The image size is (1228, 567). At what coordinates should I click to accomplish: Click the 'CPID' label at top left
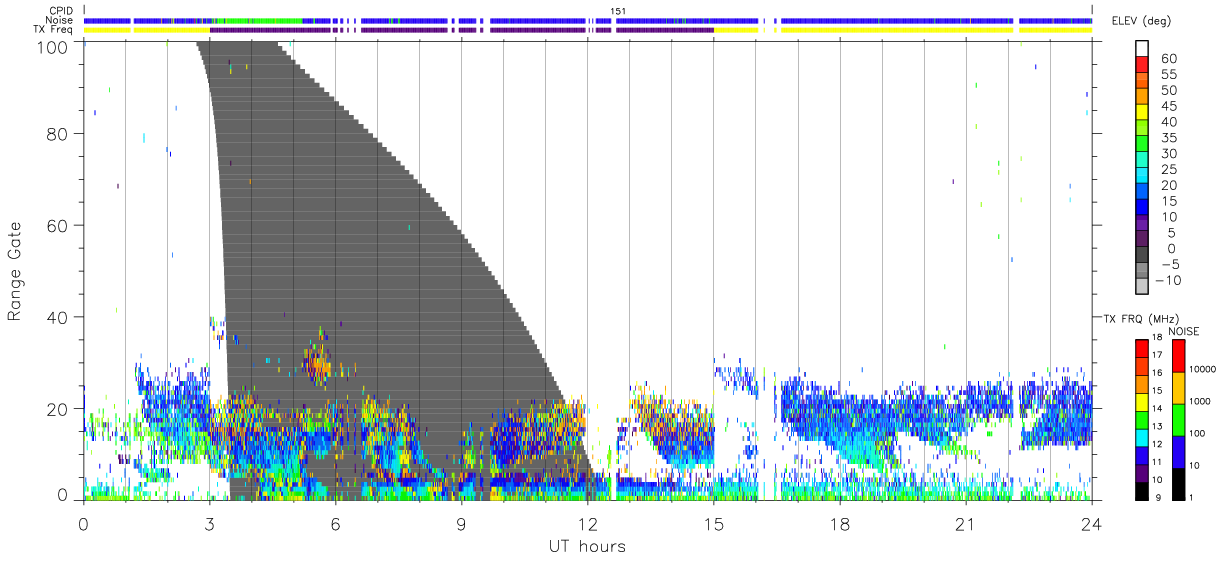click(x=60, y=12)
